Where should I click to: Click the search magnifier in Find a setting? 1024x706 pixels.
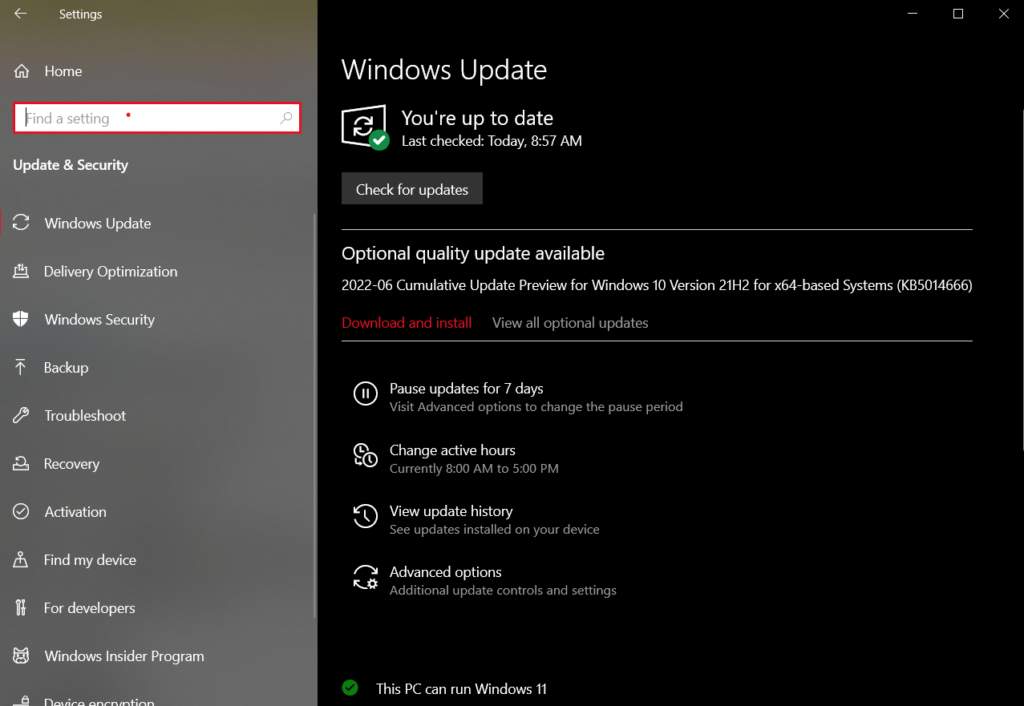click(286, 118)
